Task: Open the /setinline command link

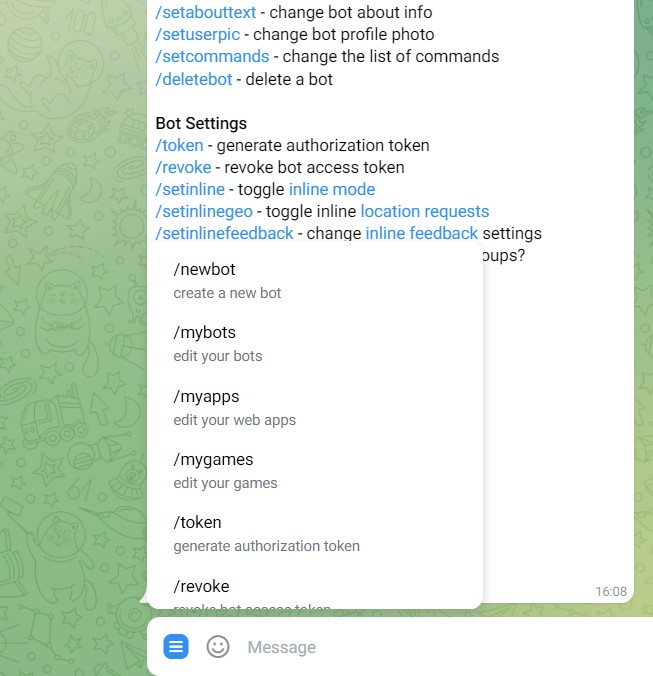Action: (190, 189)
